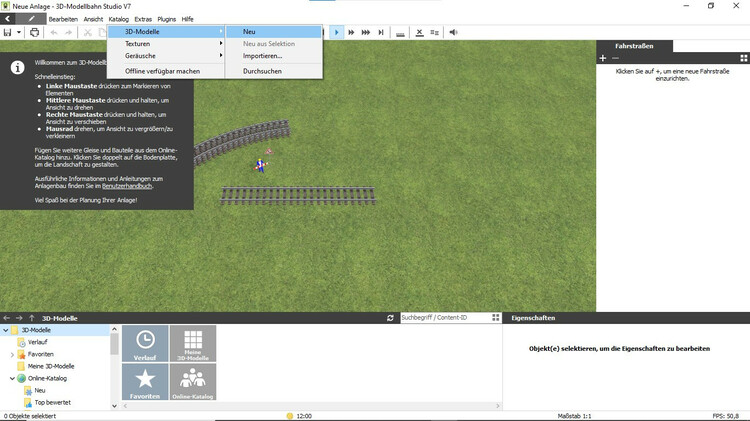The image size is (750, 421).
Task: Click the undo arrow icon
Action: click(54, 33)
